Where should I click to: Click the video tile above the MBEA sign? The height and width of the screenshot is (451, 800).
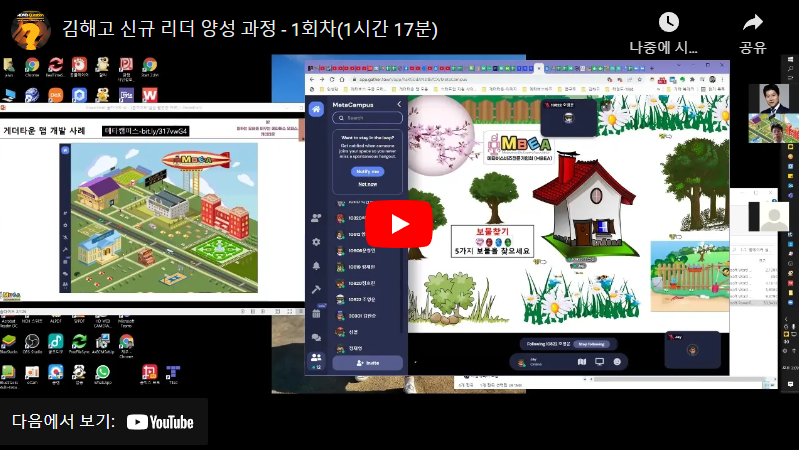coord(568,118)
